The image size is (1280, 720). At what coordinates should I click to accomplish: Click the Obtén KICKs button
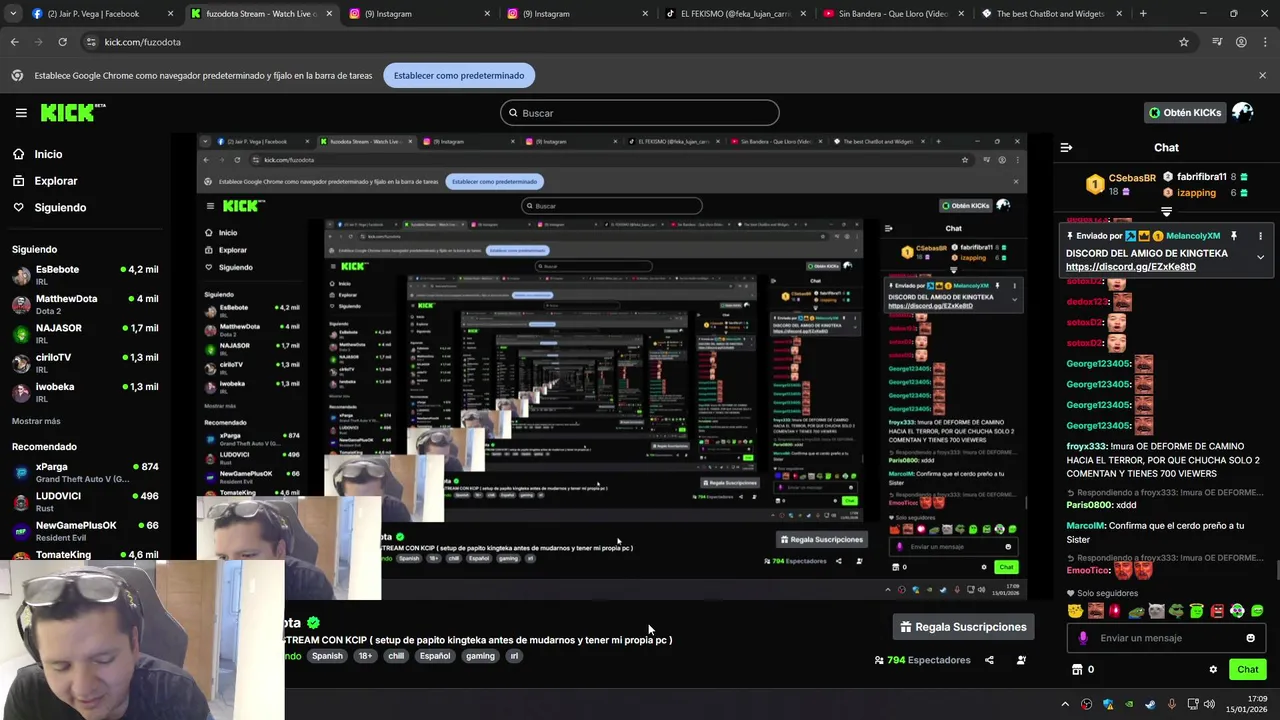click(x=1184, y=113)
